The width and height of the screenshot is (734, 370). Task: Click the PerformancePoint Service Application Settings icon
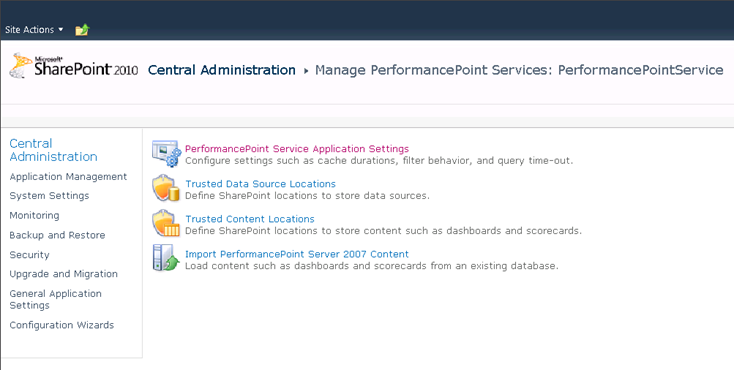coord(166,154)
